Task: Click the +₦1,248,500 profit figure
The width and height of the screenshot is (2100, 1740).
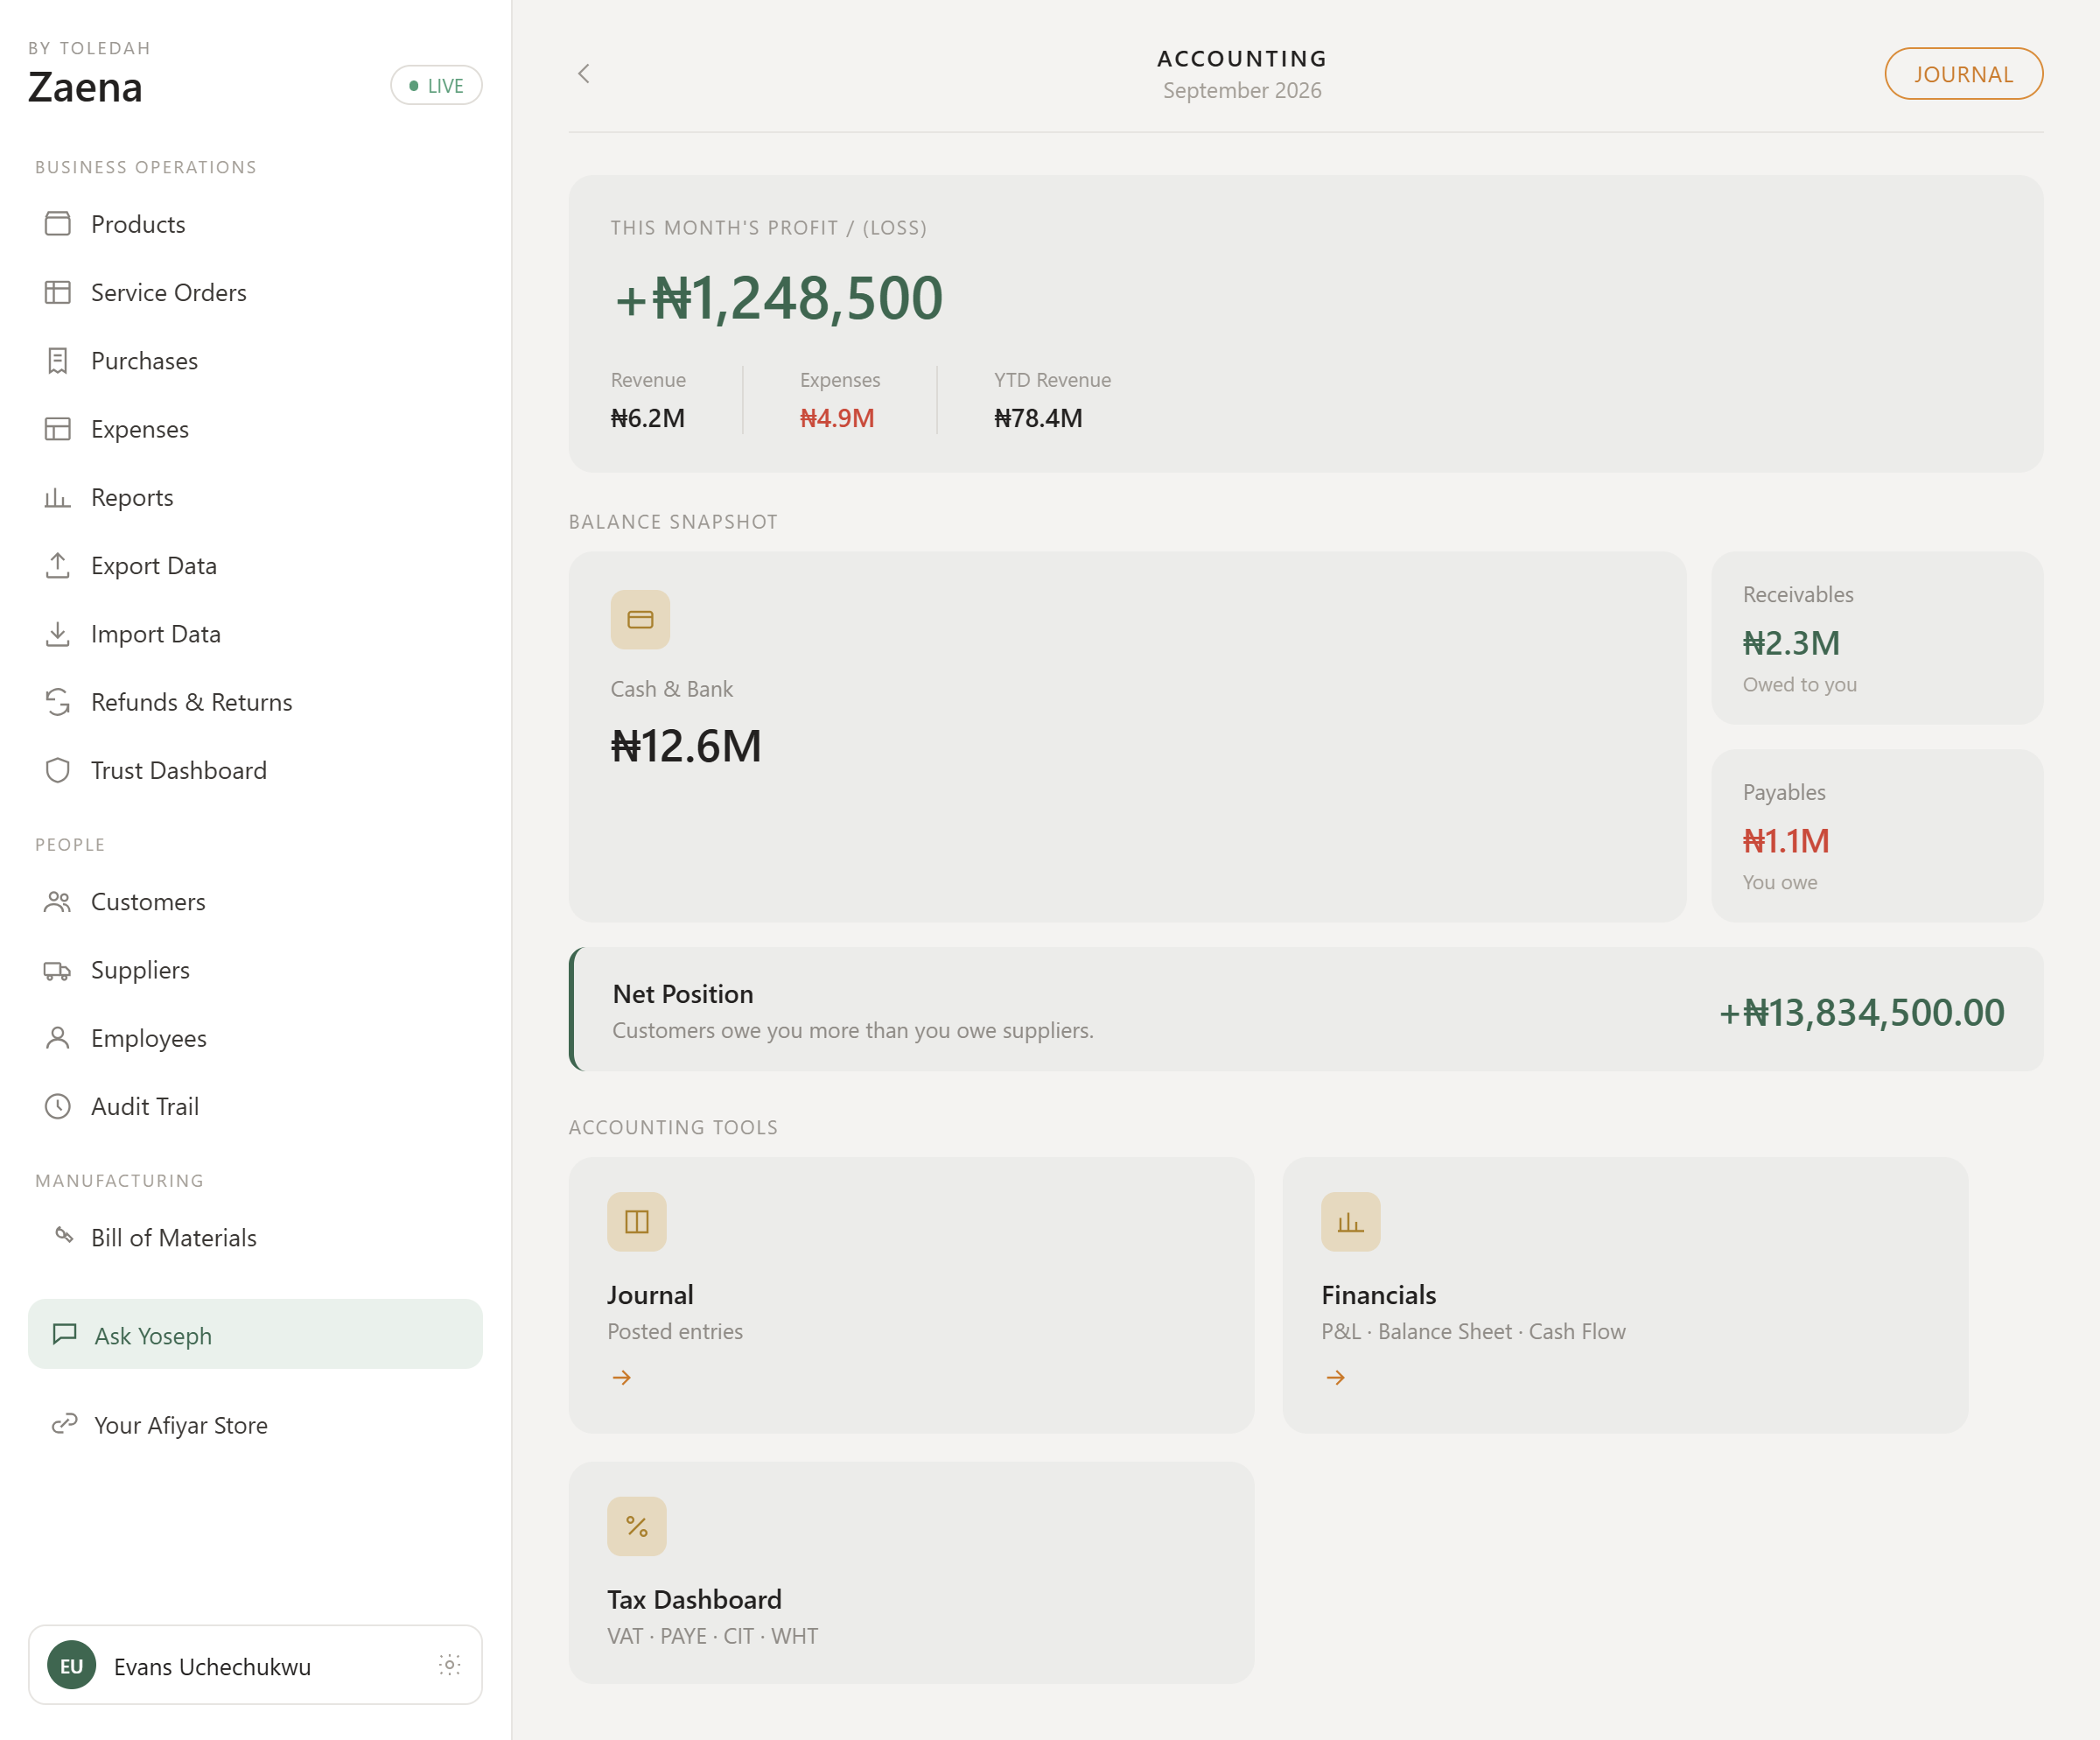Action: 779,298
